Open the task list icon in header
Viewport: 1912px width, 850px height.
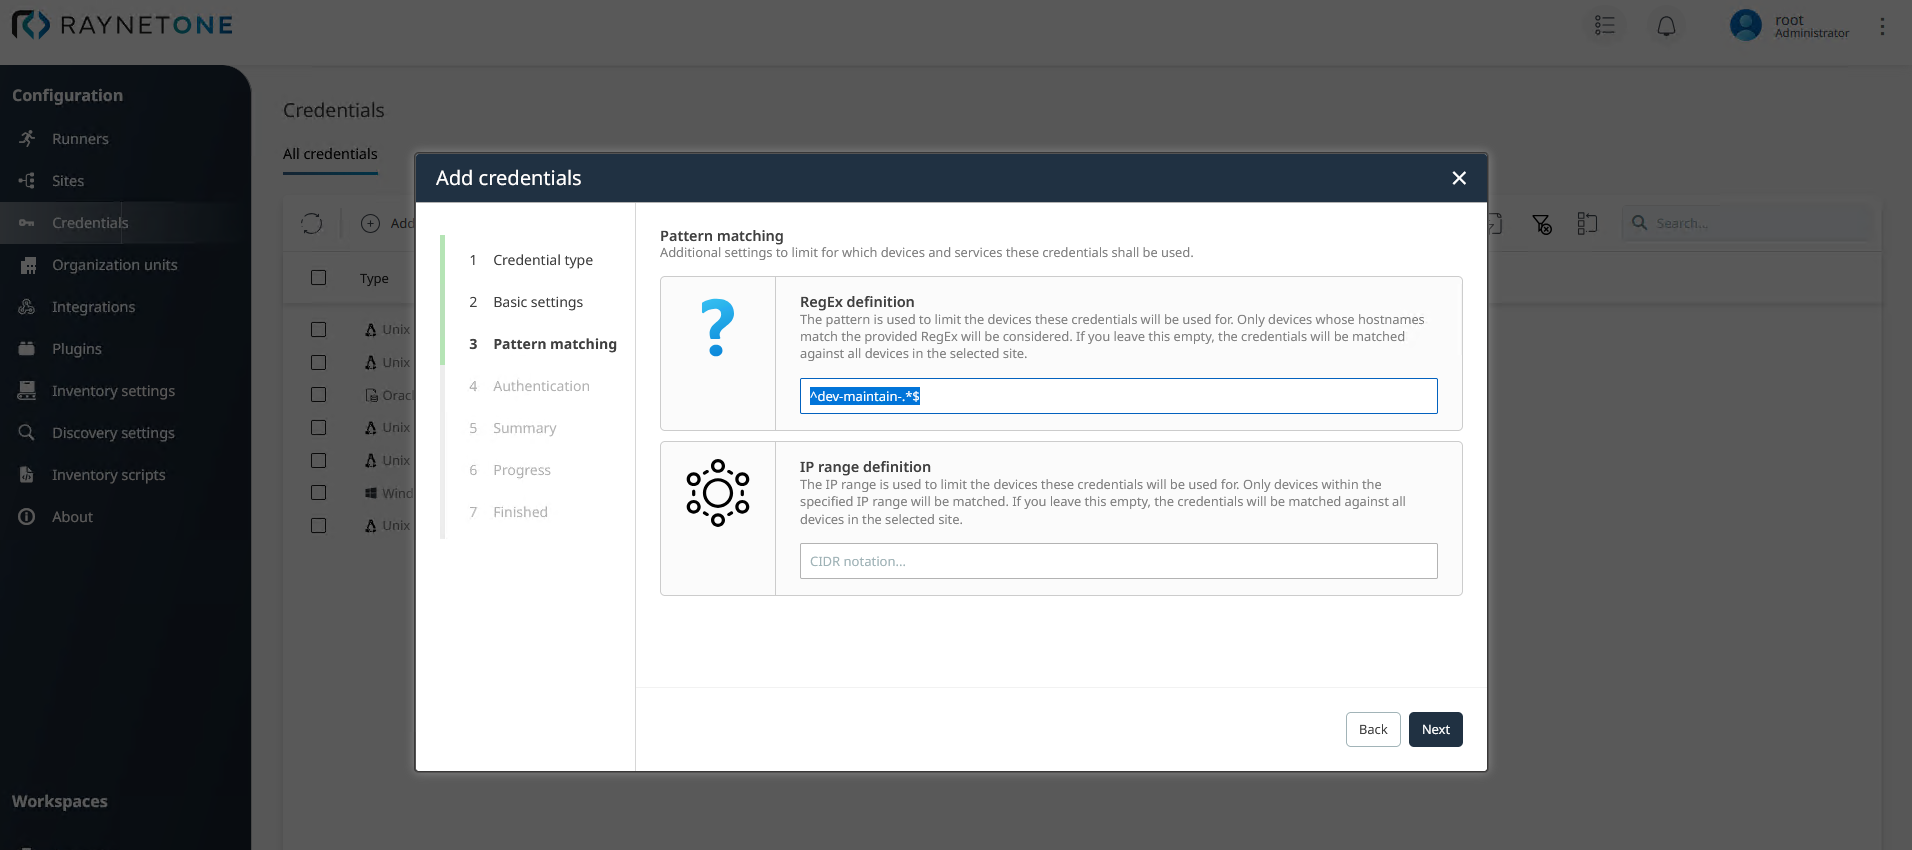click(1604, 26)
